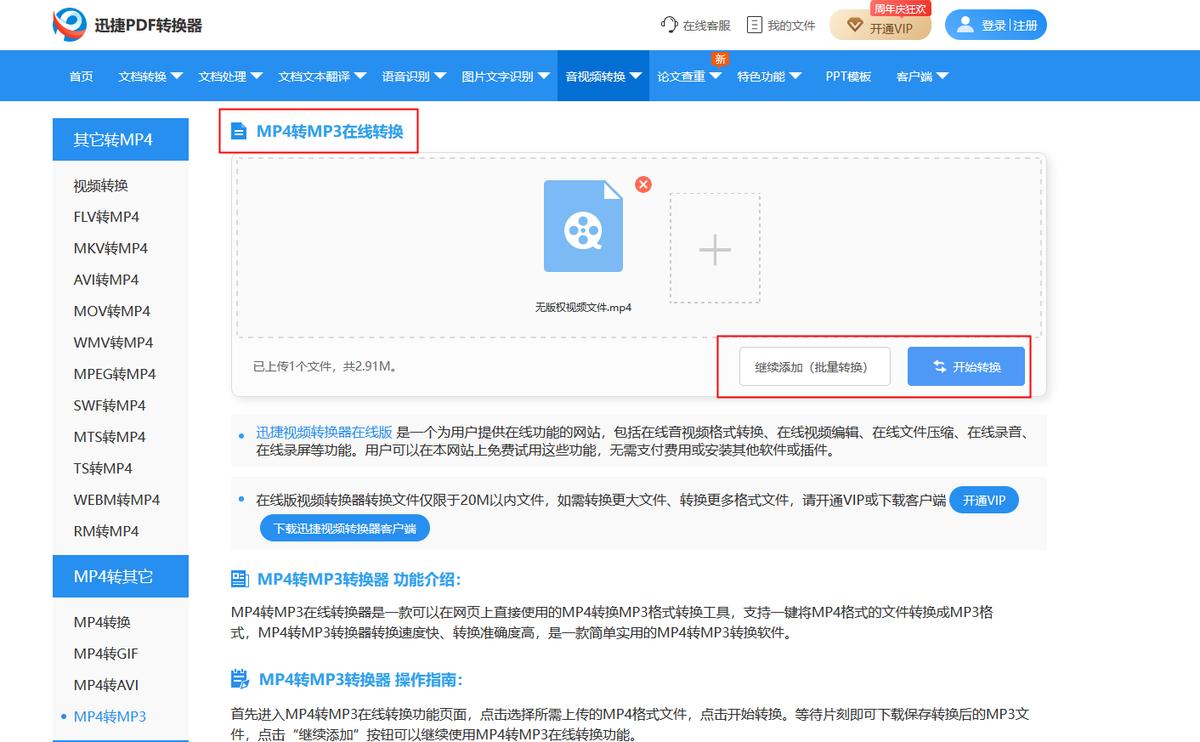Open 我的文件 via its document icon
1200x742 pixels.
point(755,24)
